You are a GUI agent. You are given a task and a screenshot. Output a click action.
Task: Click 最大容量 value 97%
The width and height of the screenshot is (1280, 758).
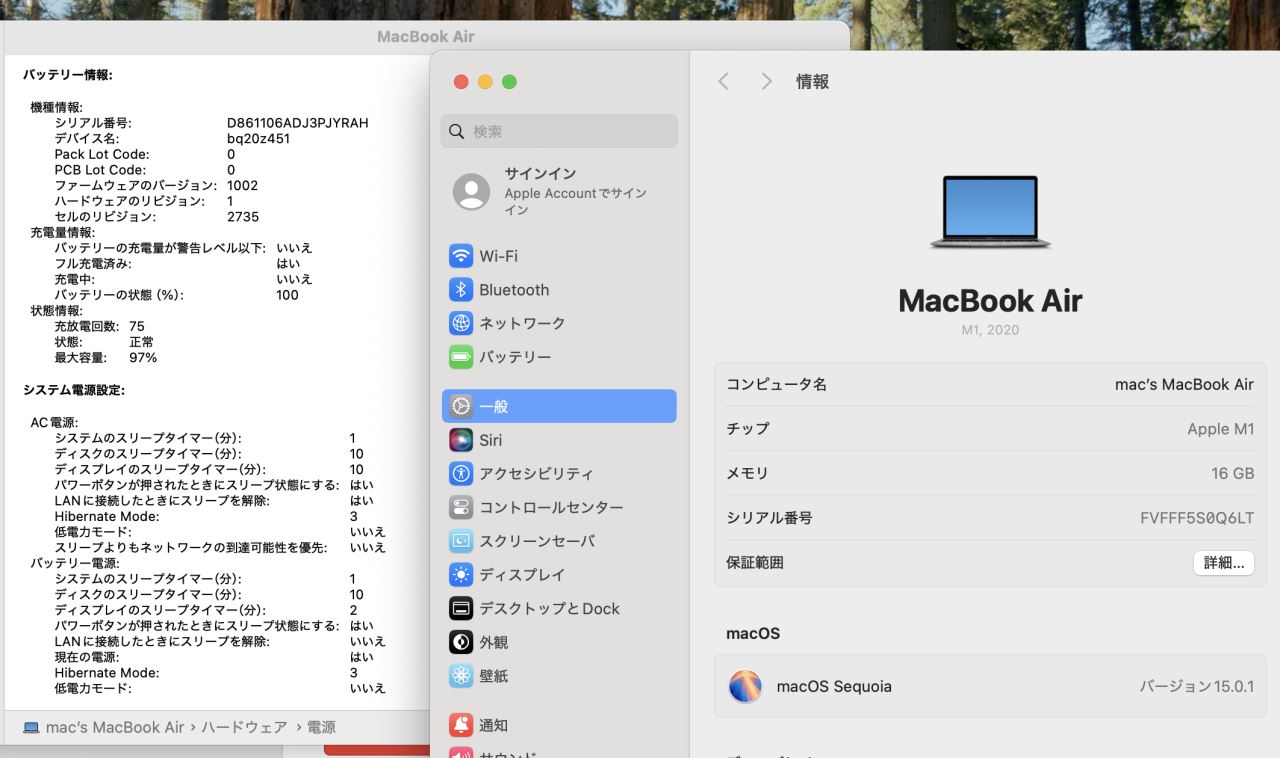143,357
